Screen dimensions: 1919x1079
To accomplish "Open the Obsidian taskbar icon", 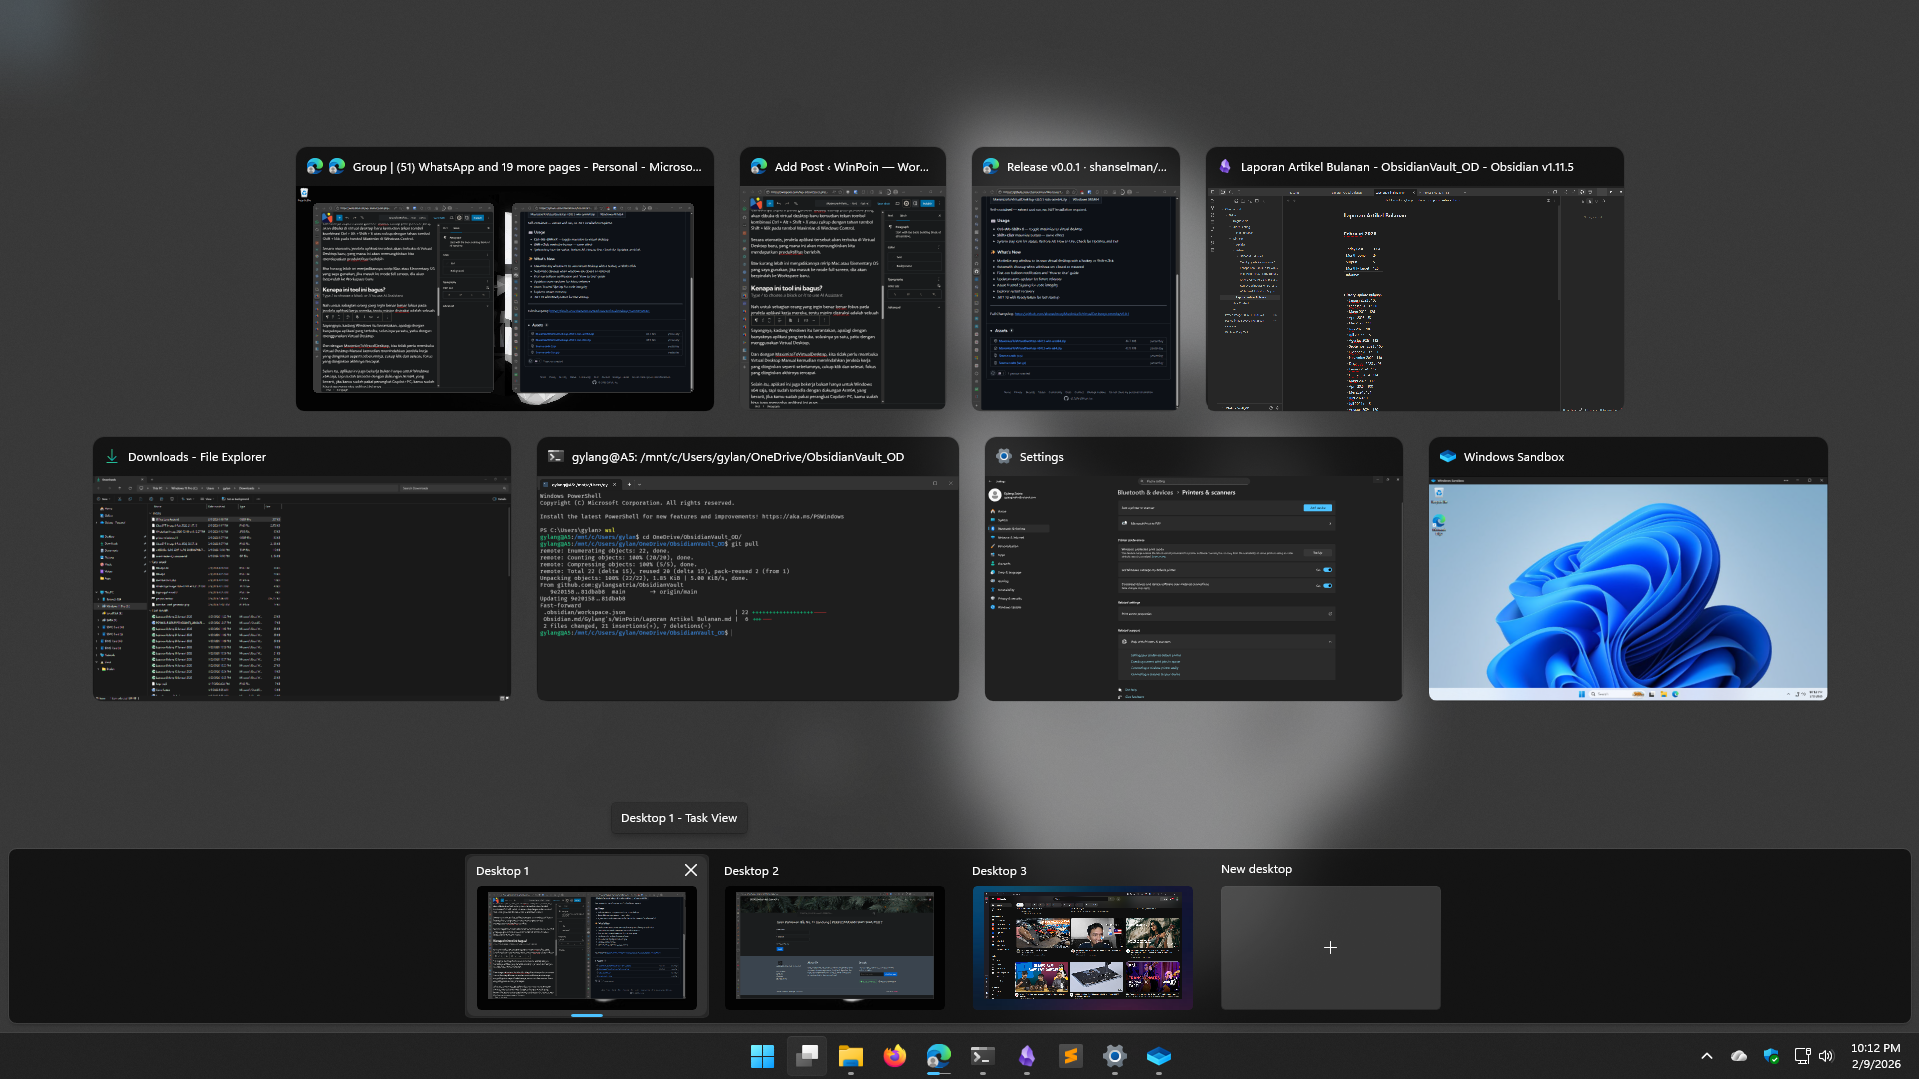I will [x=1026, y=1056].
